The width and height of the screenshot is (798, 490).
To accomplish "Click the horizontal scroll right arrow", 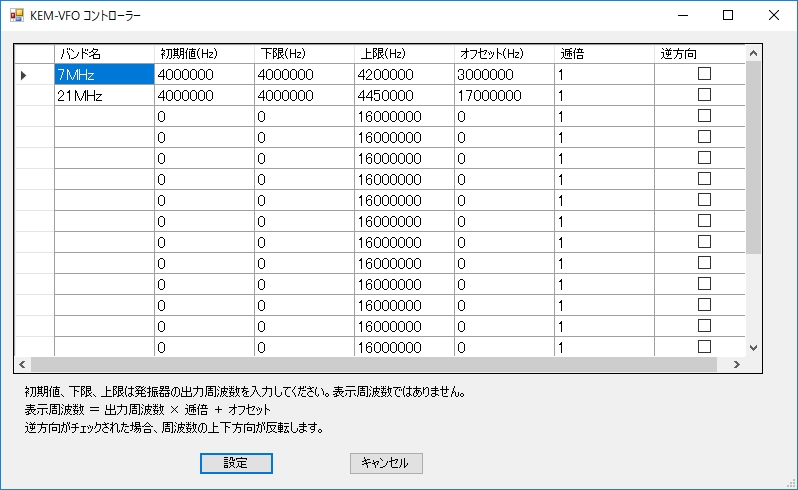I will point(737,365).
